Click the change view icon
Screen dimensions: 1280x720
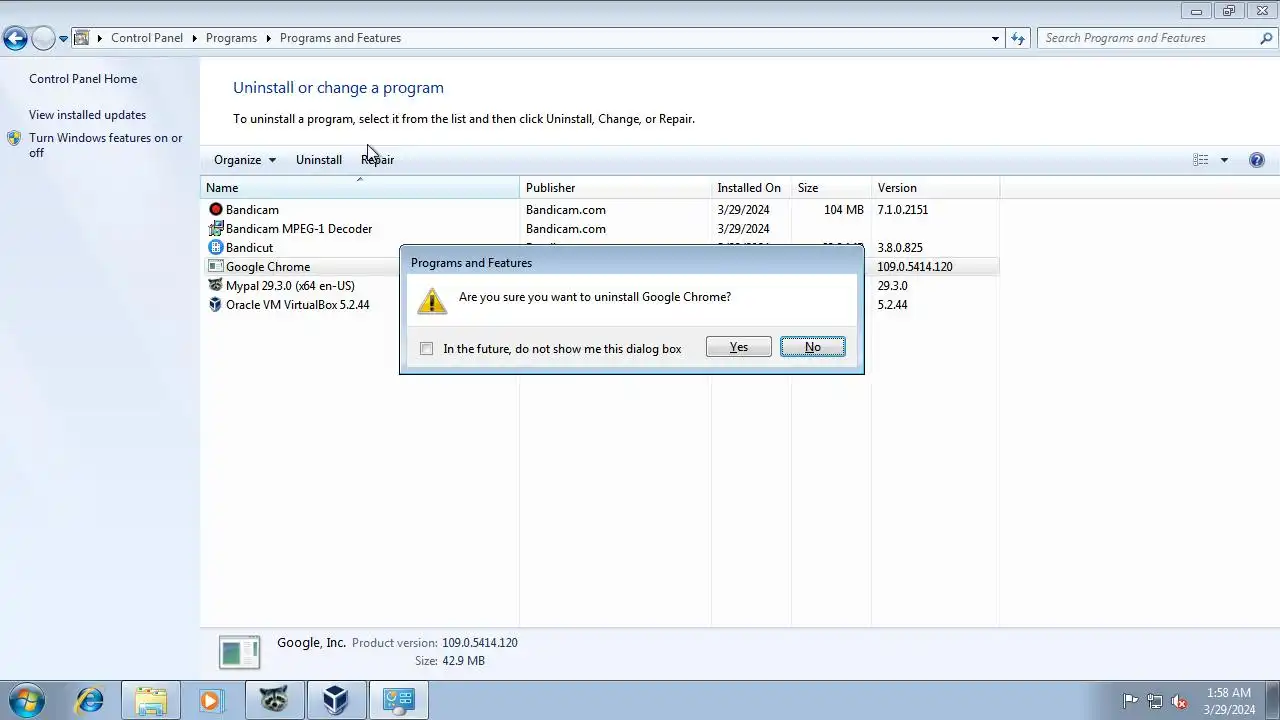[x=1201, y=160]
